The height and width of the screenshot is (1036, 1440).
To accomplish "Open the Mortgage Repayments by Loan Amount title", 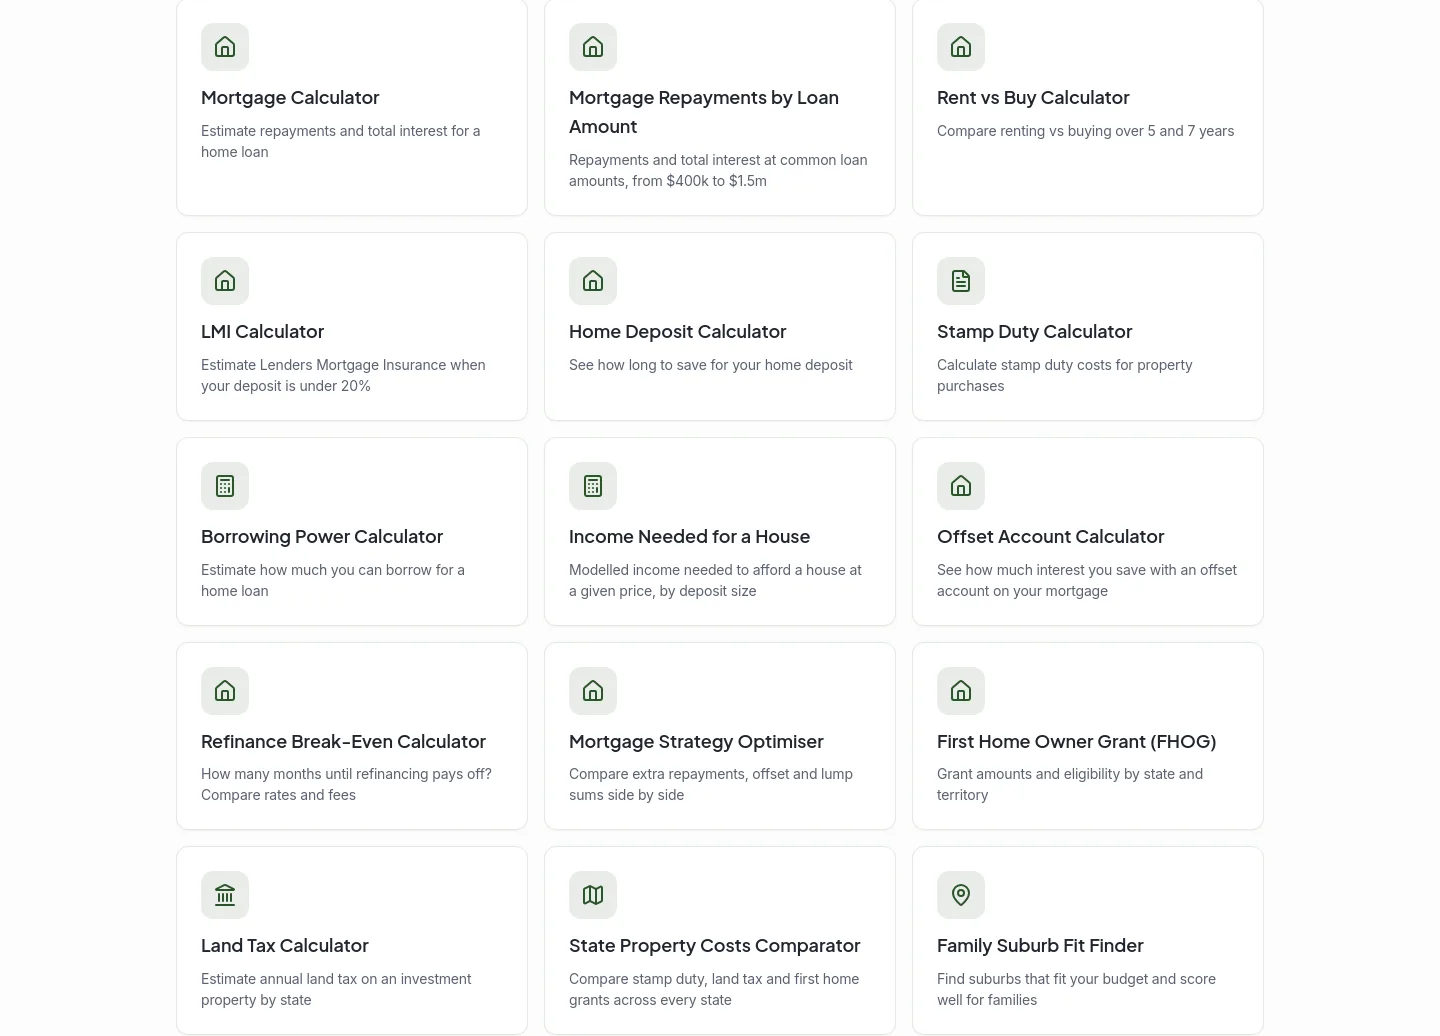I will pos(704,112).
